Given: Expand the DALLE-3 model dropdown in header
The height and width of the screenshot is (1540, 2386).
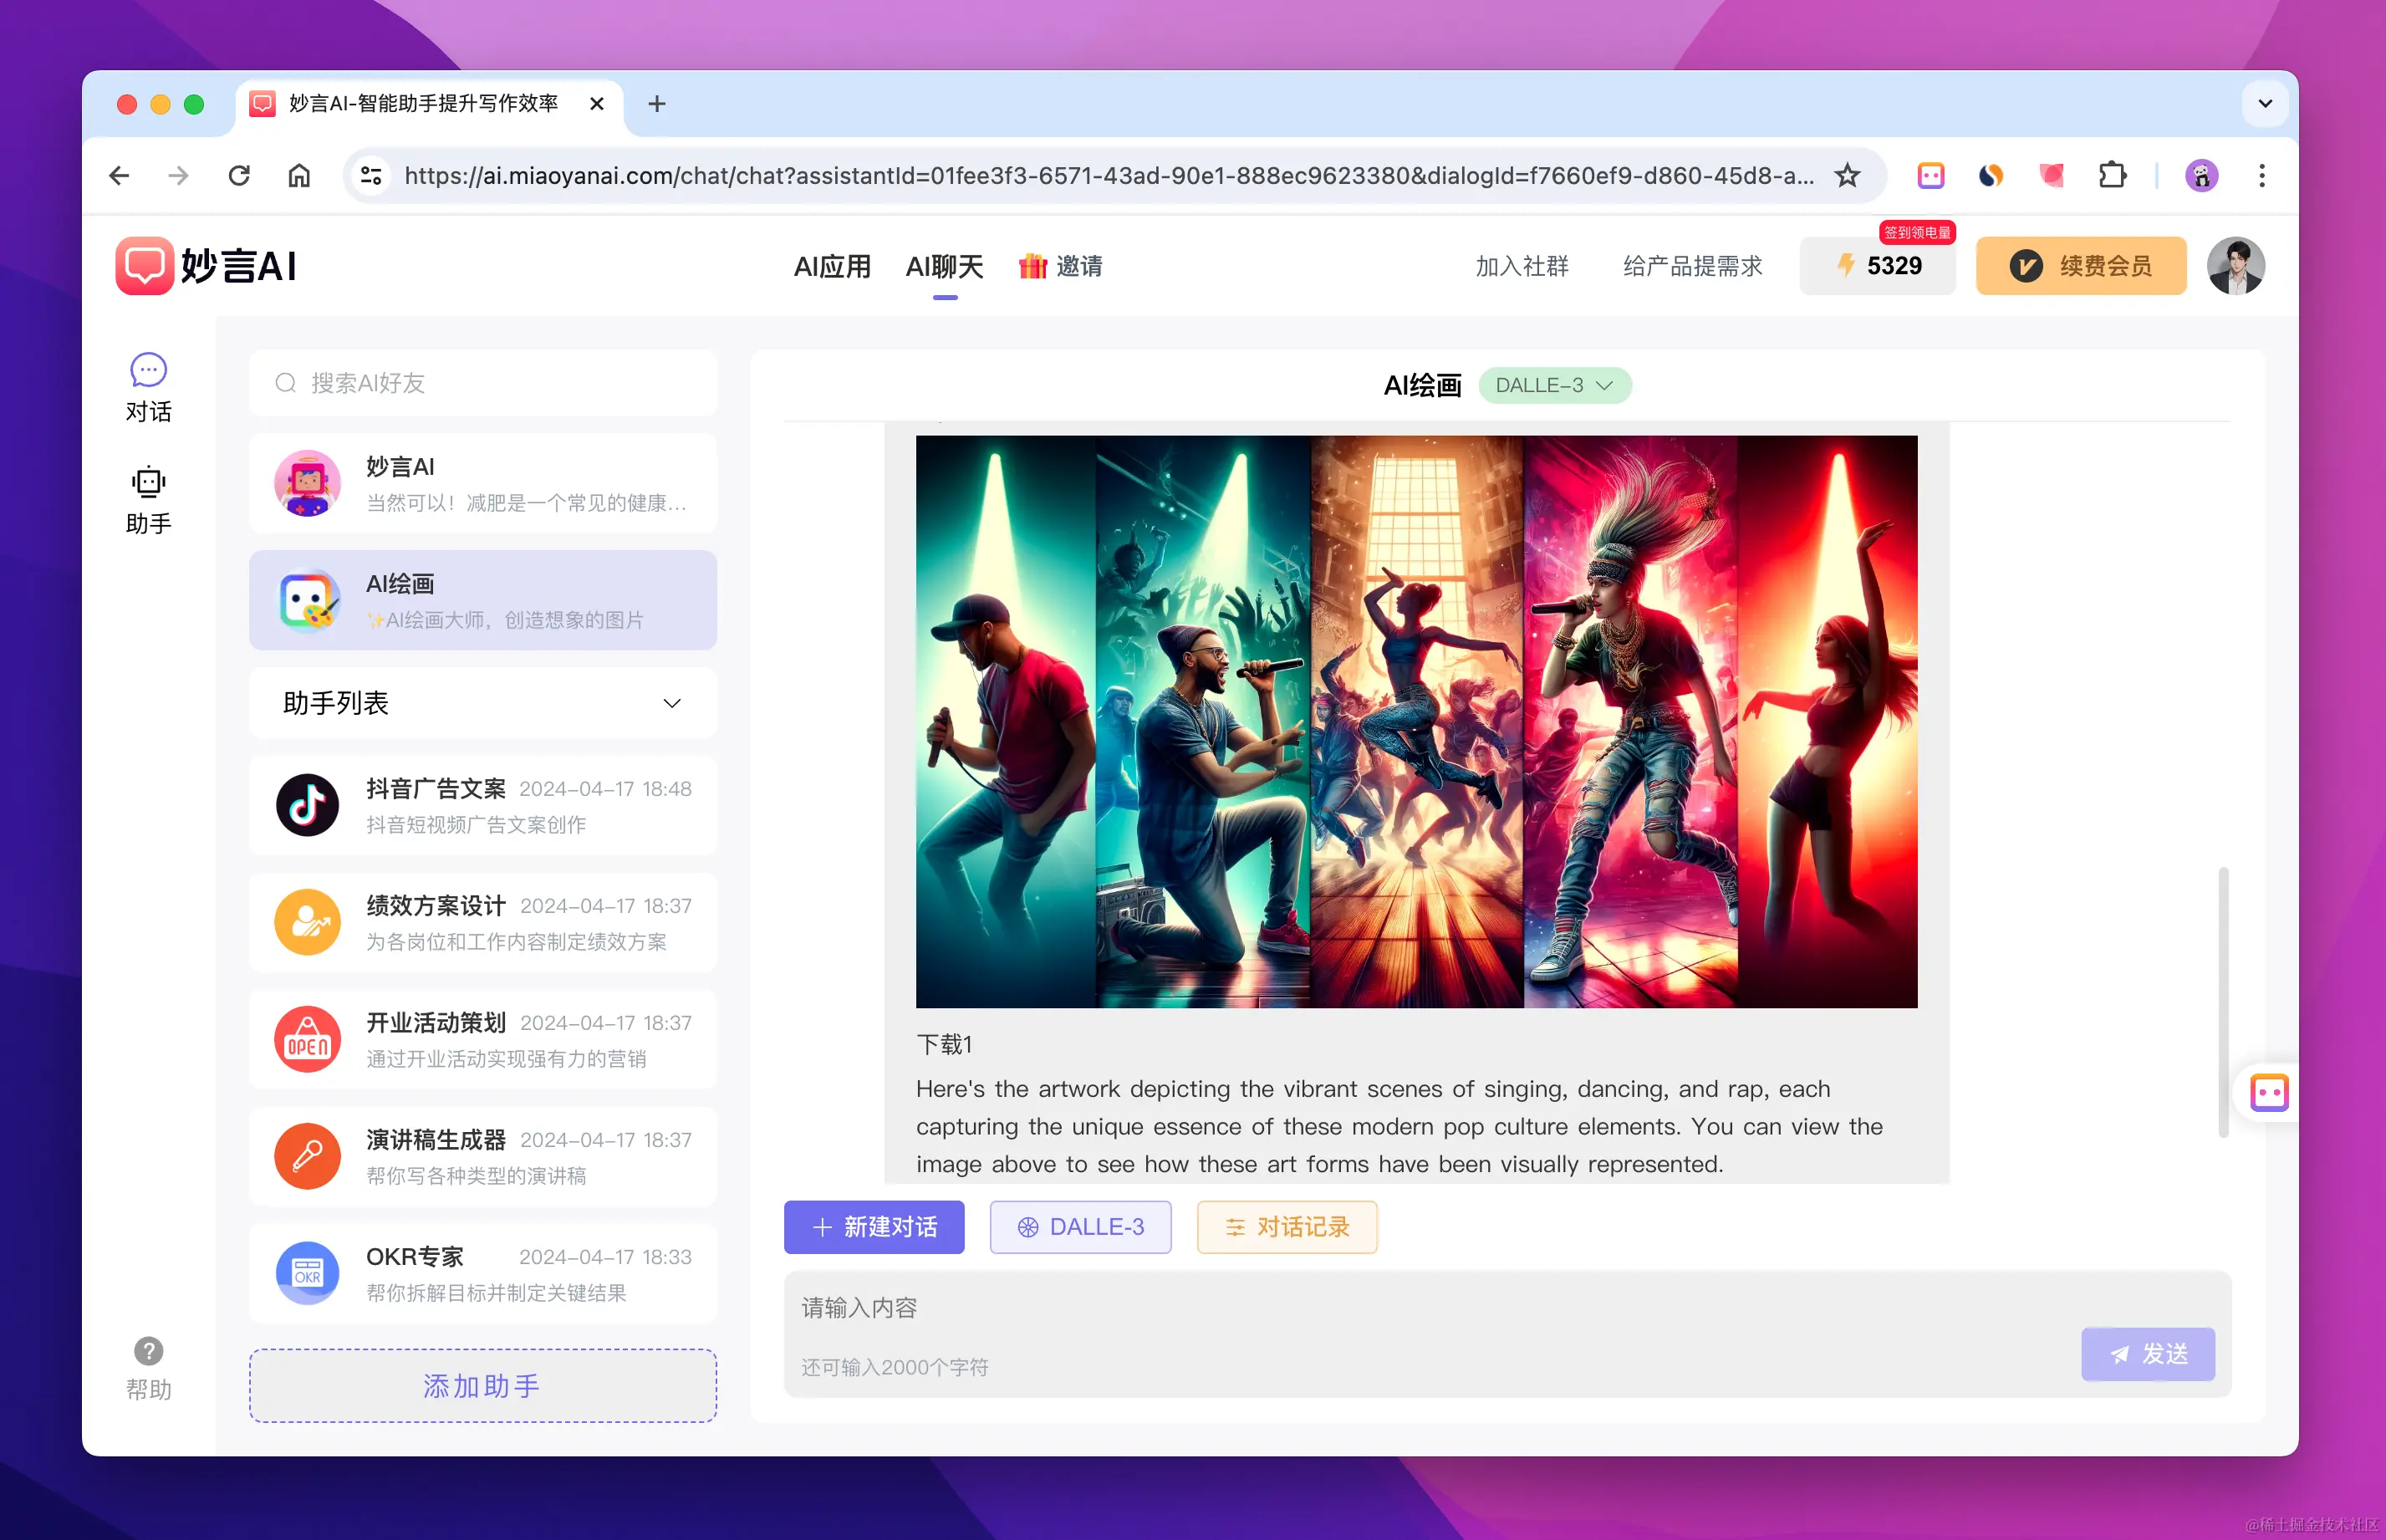Looking at the screenshot, I should [1554, 386].
